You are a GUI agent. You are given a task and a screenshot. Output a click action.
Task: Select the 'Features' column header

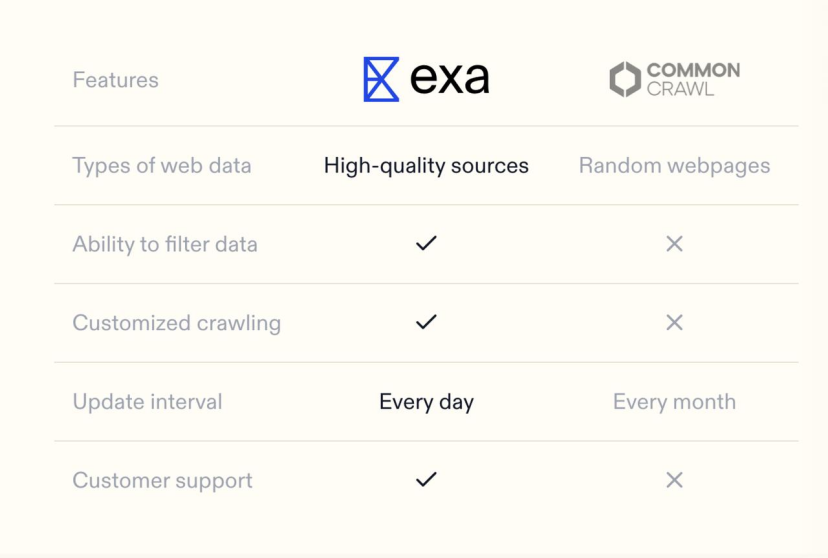(x=116, y=80)
